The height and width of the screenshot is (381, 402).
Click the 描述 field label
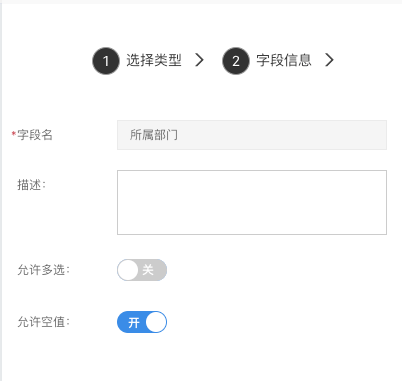click(x=31, y=185)
